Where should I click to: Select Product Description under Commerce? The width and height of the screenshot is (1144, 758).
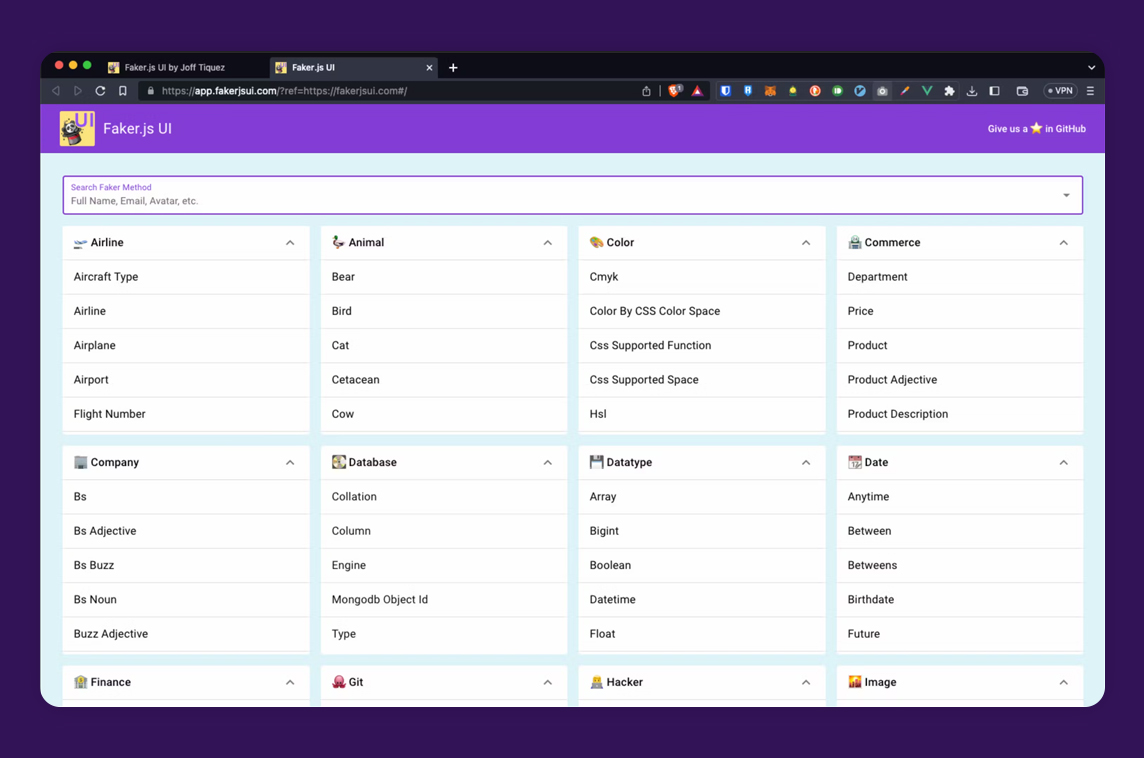click(x=959, y=414)
